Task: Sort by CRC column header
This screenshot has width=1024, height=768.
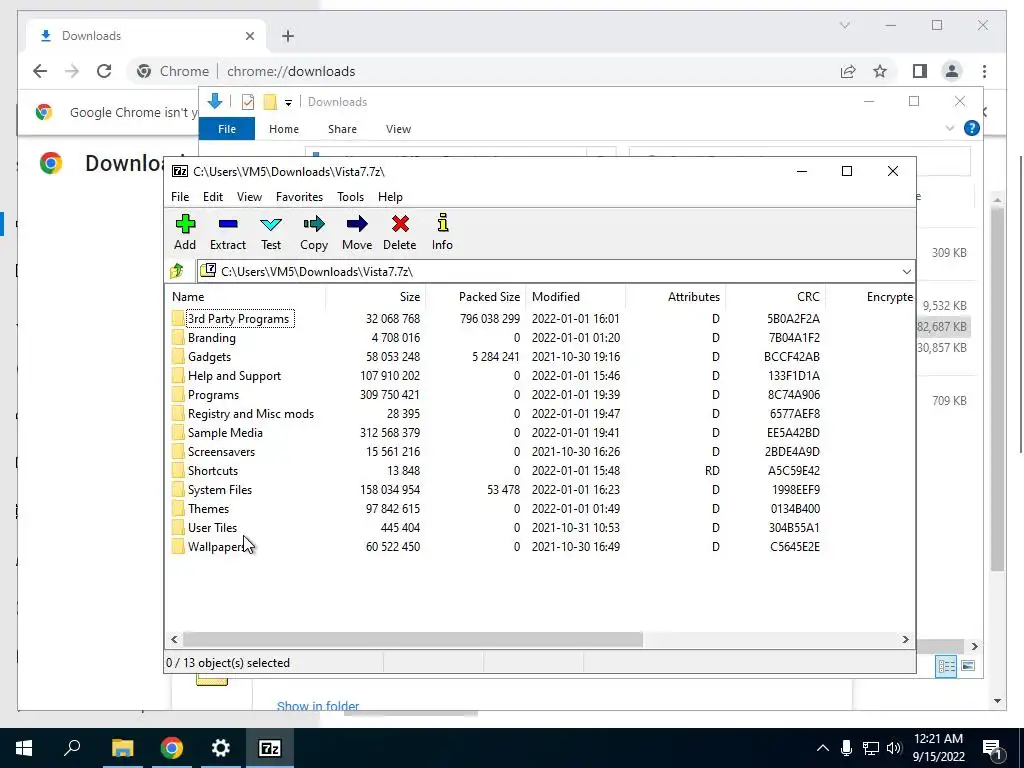Action: pos(776,296)
